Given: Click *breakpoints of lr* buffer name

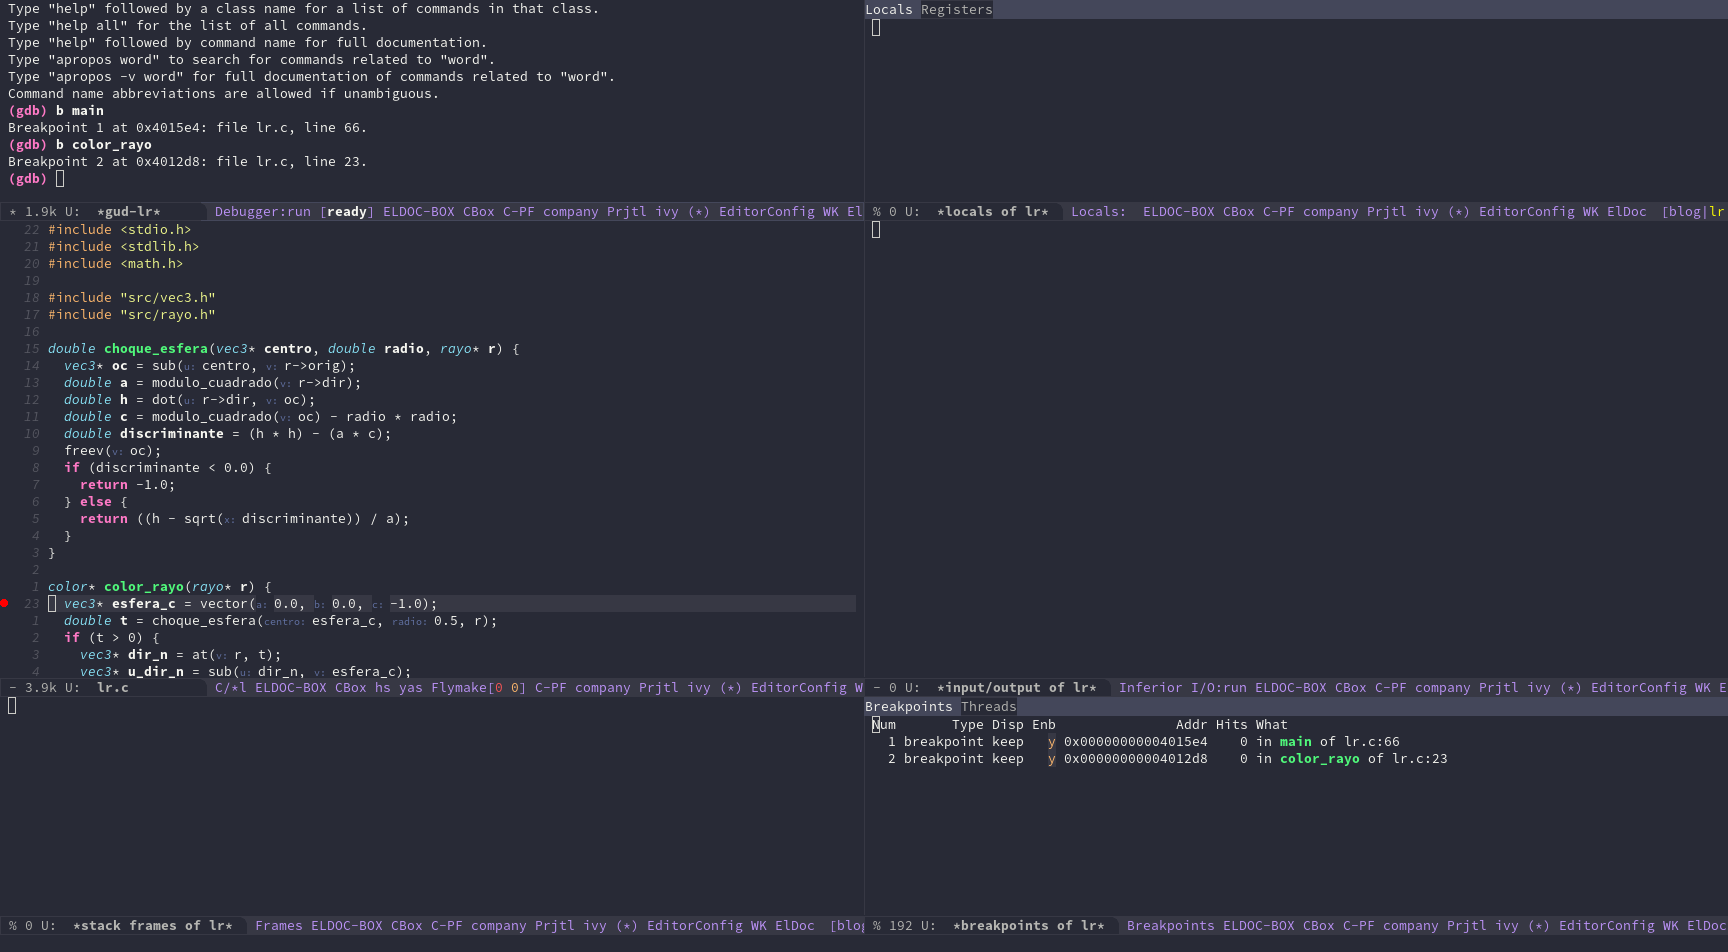Looking at the screenshot, I should tap(1029, 926).
